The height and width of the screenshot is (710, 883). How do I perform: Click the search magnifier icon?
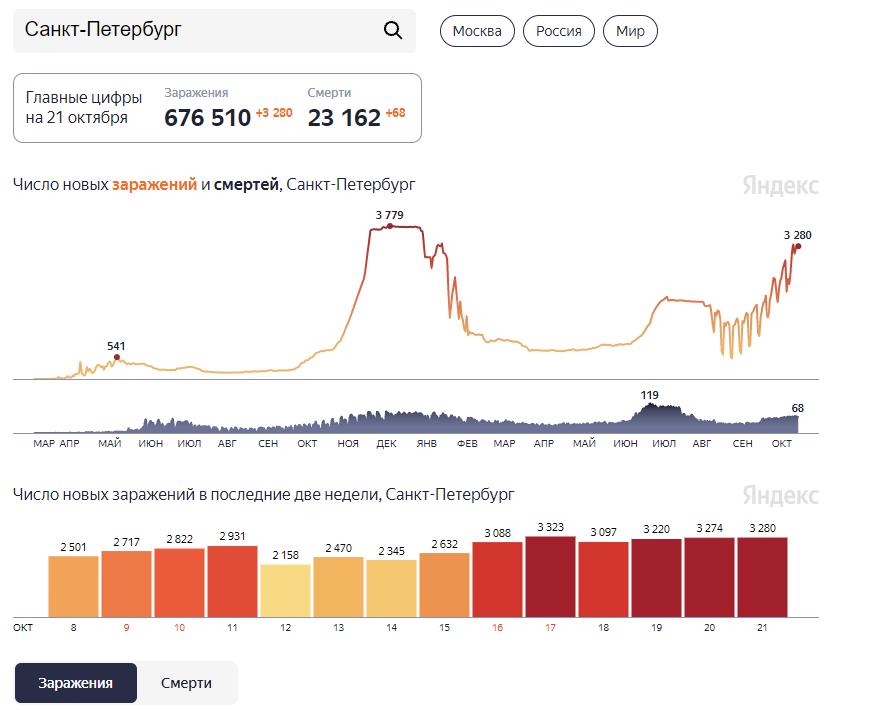(393, 30)
